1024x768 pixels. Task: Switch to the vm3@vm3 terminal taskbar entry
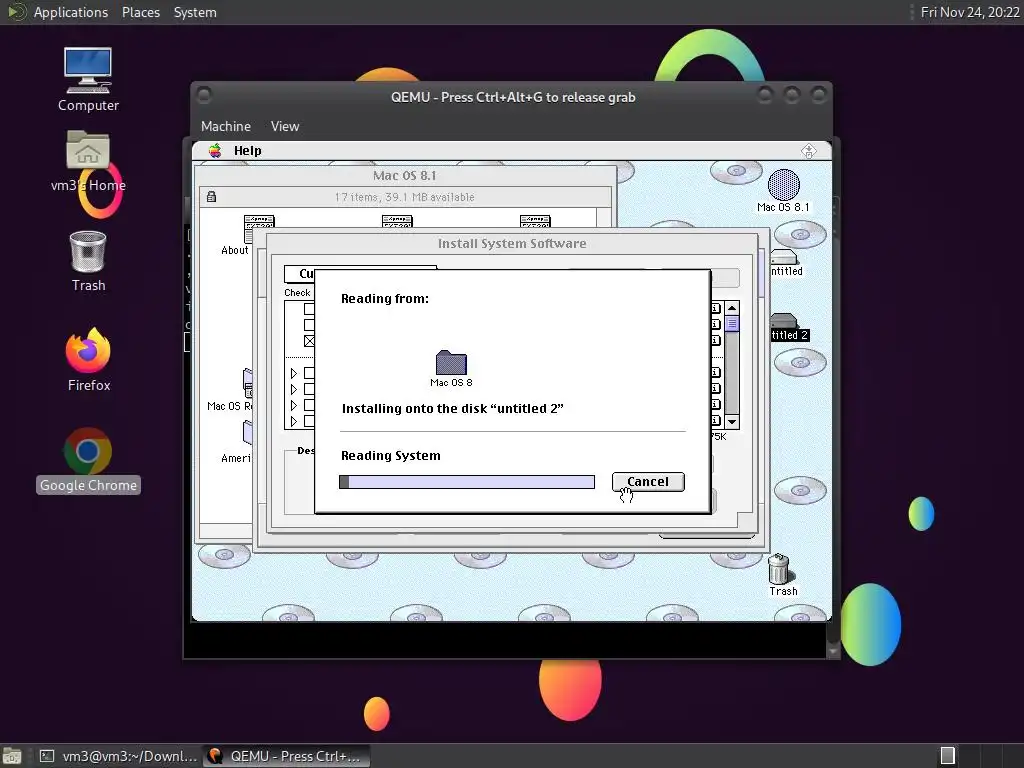tap(118, 756)
